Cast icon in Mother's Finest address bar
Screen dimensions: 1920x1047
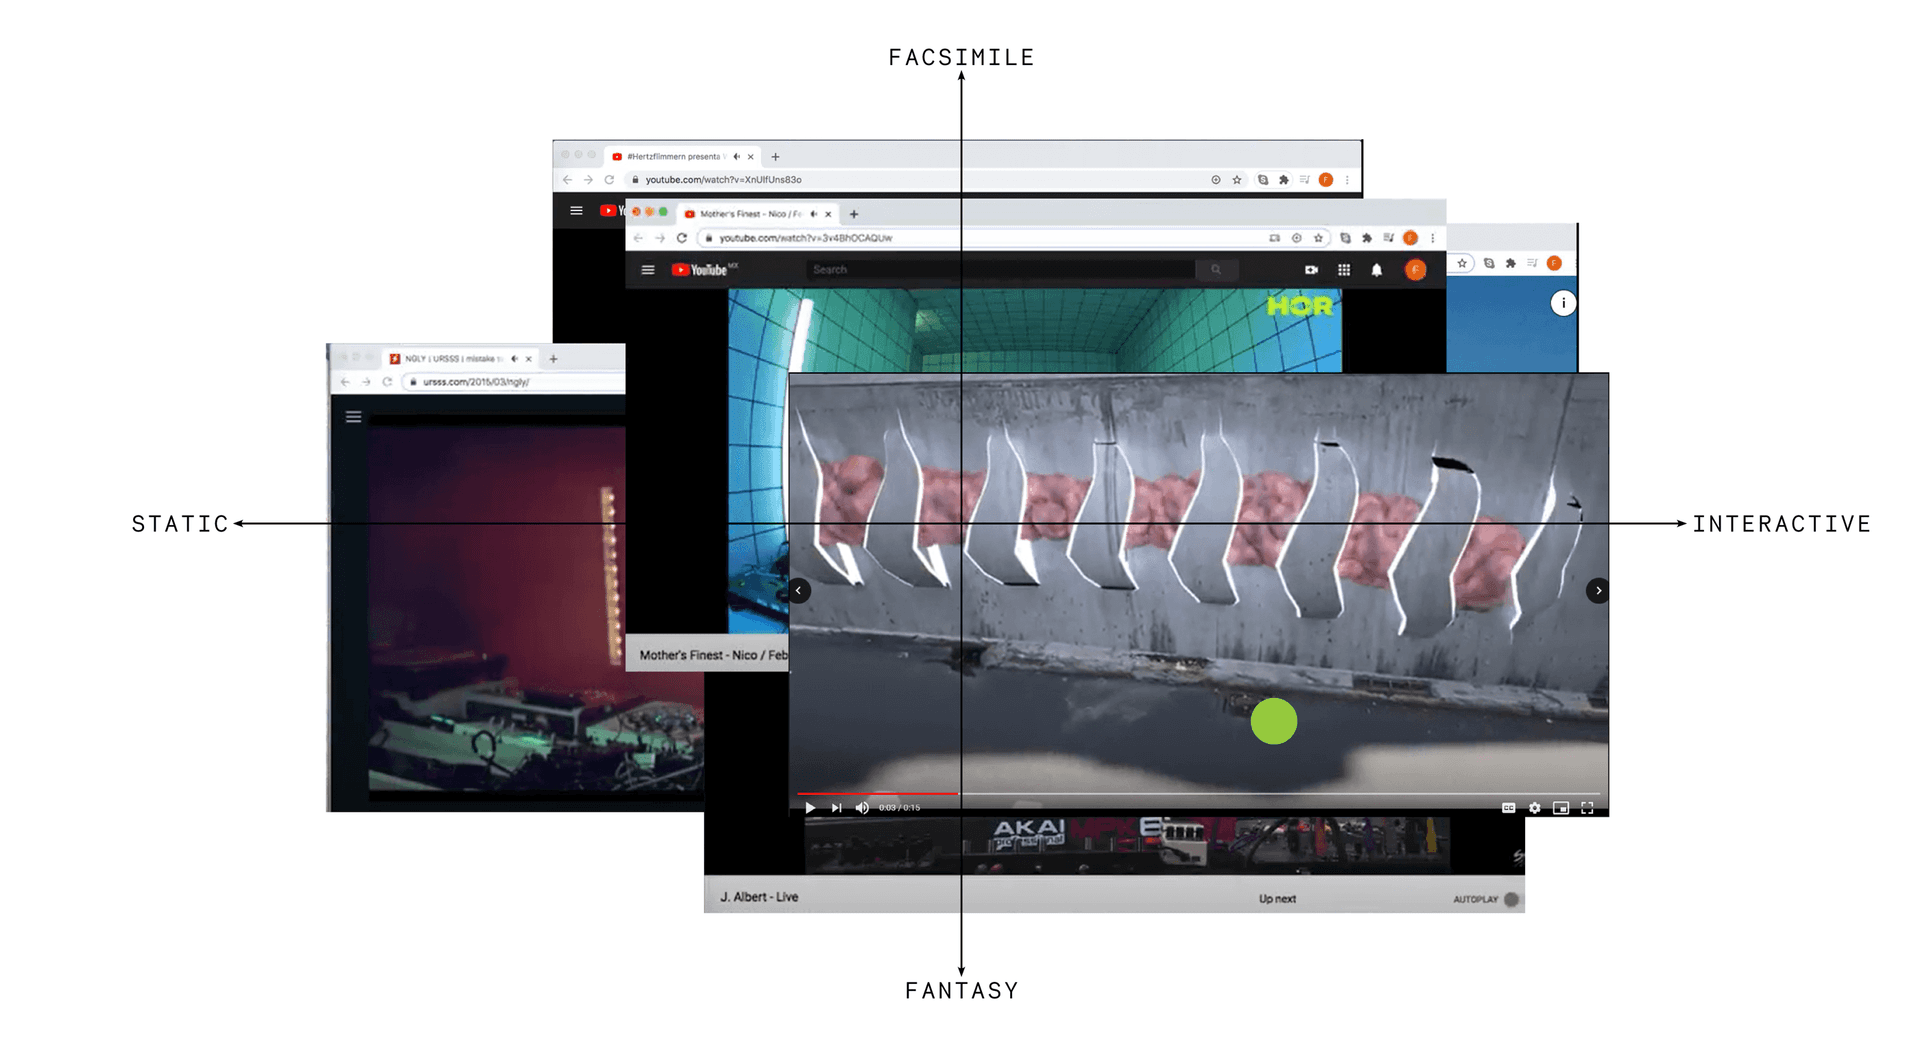[1274, 238]
